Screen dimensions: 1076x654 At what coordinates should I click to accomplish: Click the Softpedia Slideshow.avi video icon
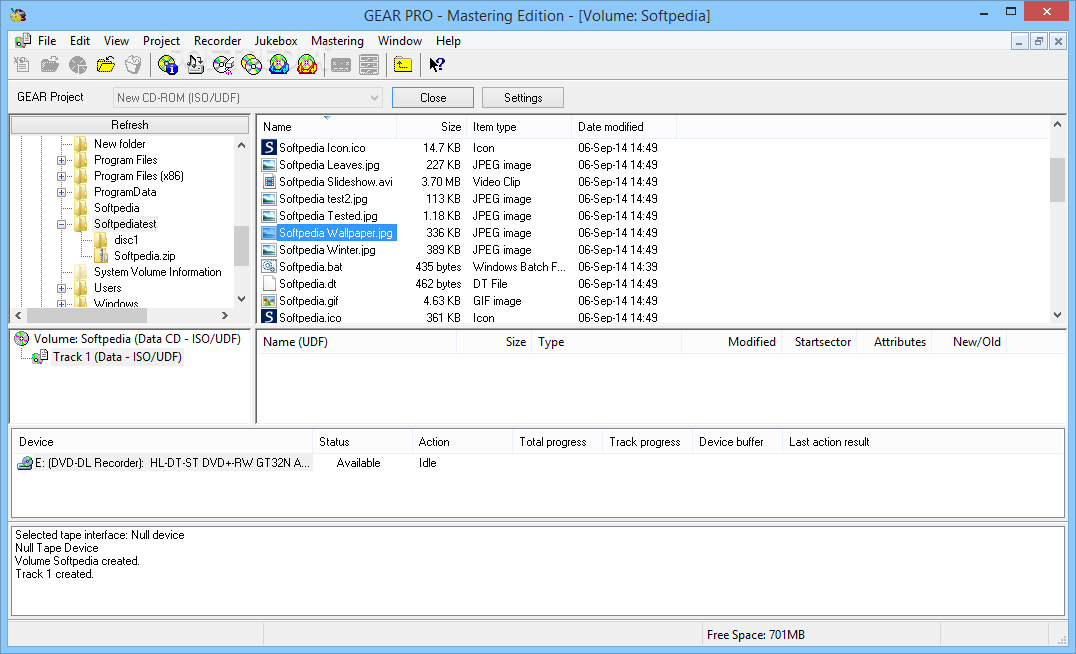(x=269, y=182)
